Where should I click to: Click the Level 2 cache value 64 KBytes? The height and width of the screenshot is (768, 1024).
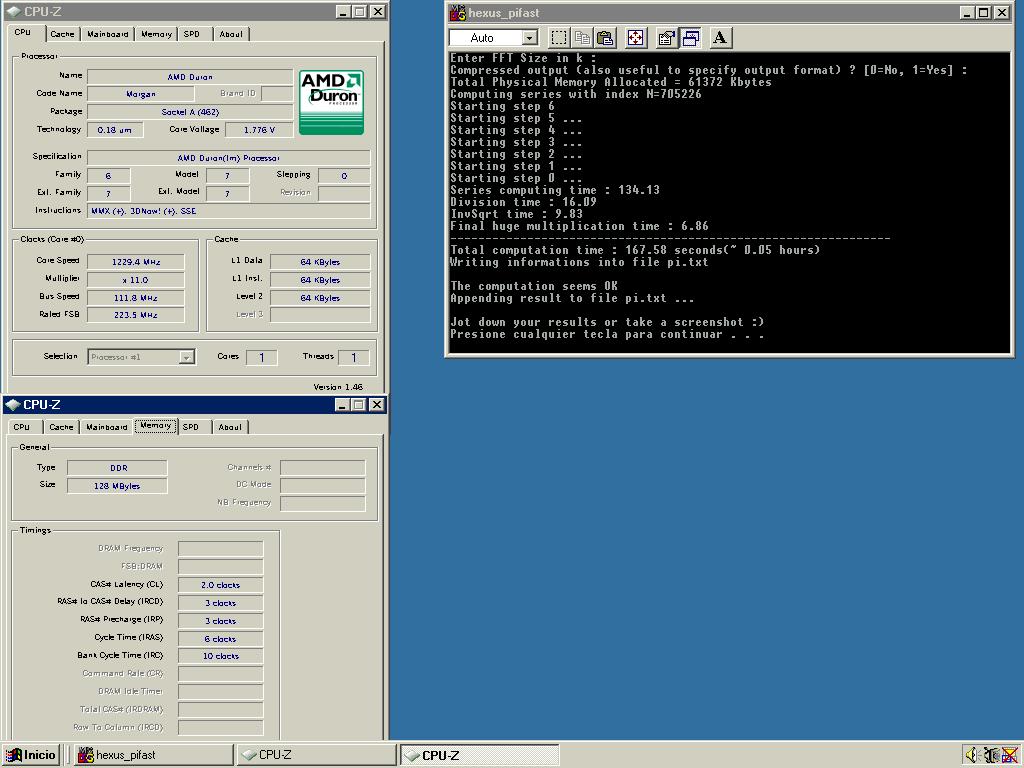(320, 298)
